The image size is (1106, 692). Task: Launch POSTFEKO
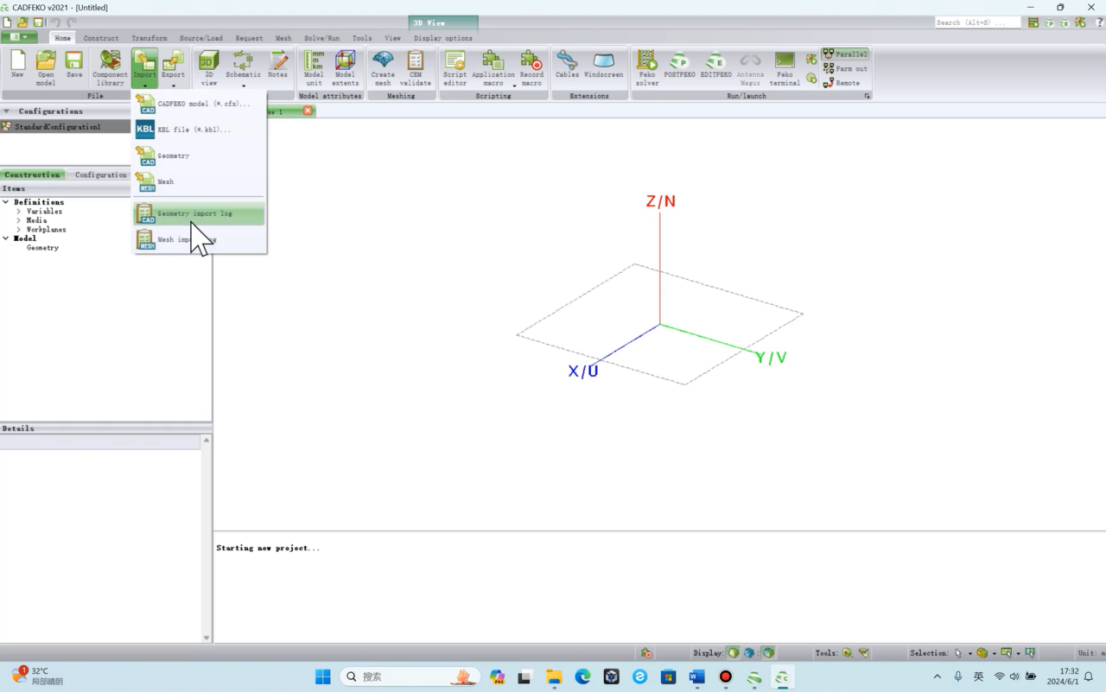[679, 64]
